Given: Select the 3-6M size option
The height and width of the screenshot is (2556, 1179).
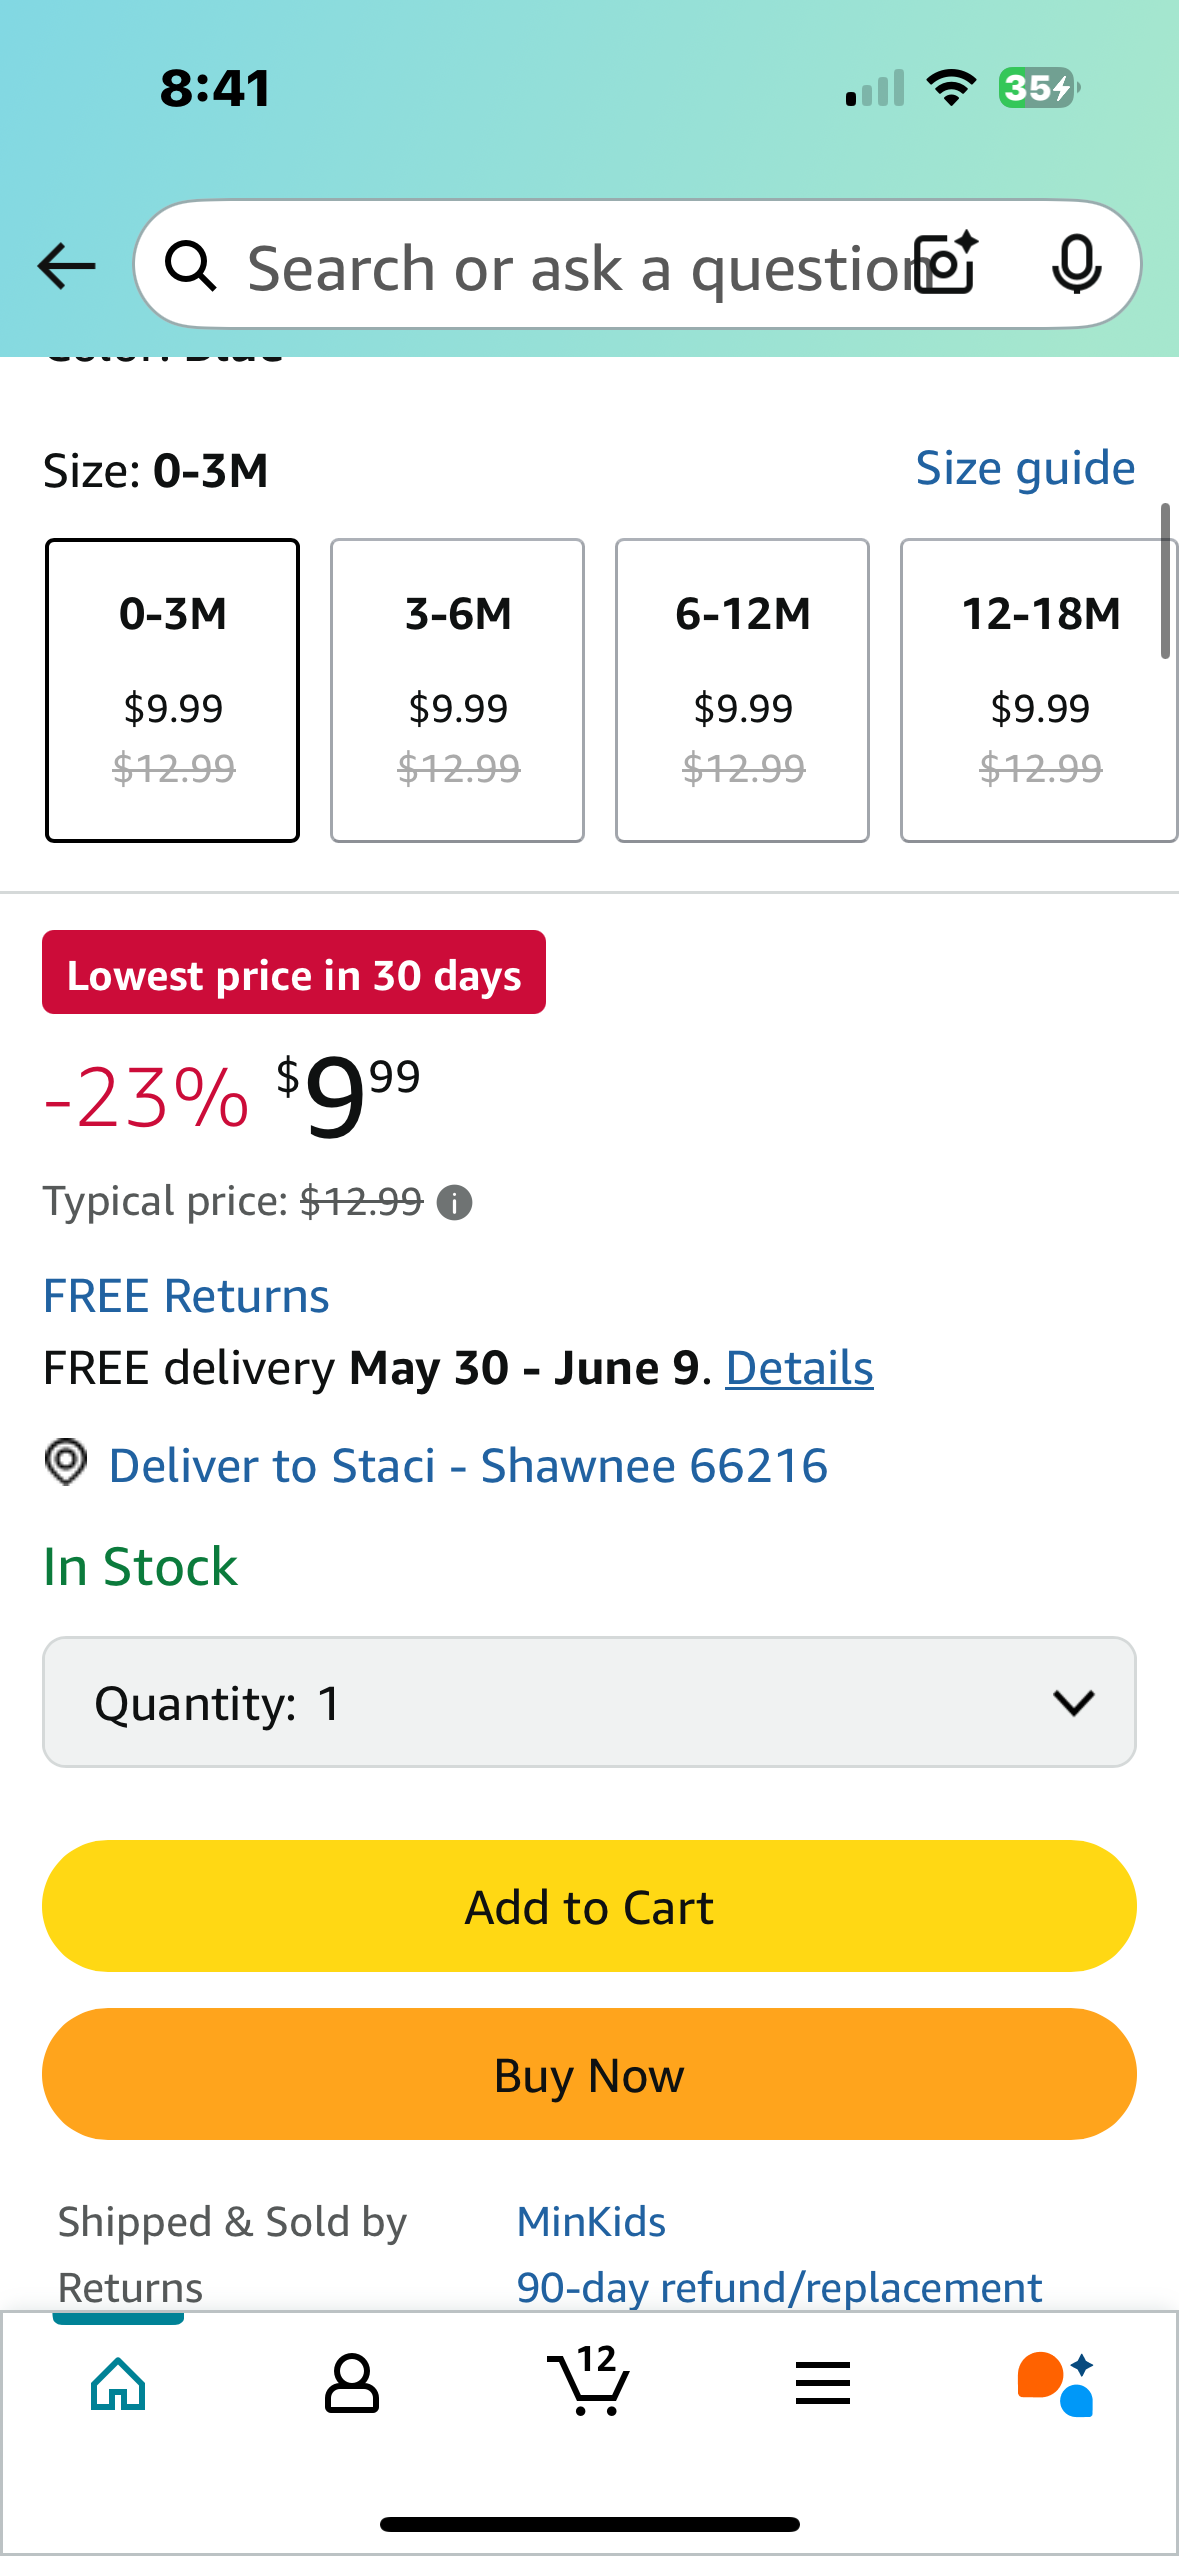Looking at the screenshot, I should [457, 690].
